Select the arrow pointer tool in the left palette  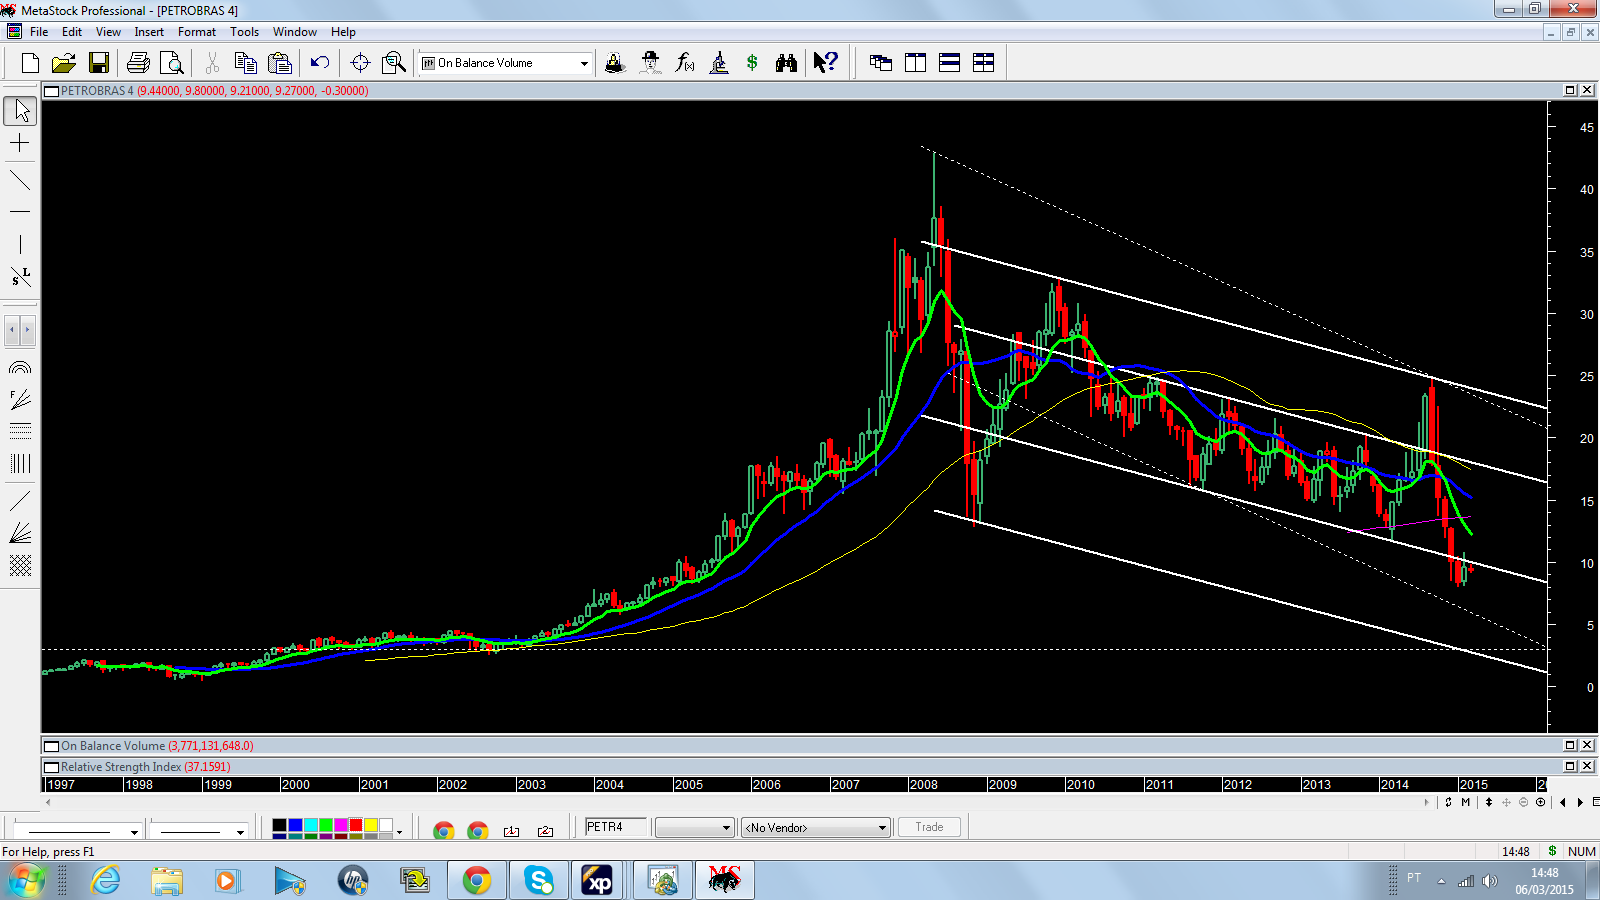click(20, 110)
